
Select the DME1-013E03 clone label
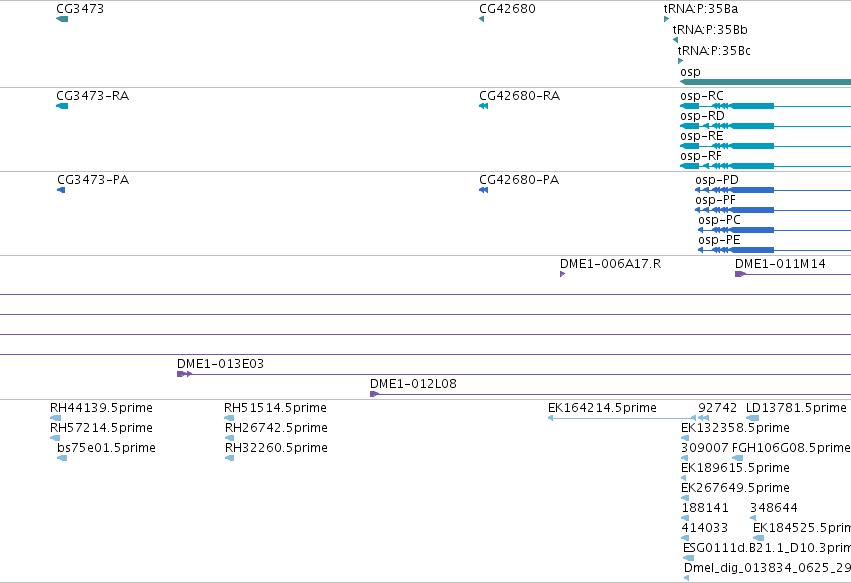(x=220, y=364)
